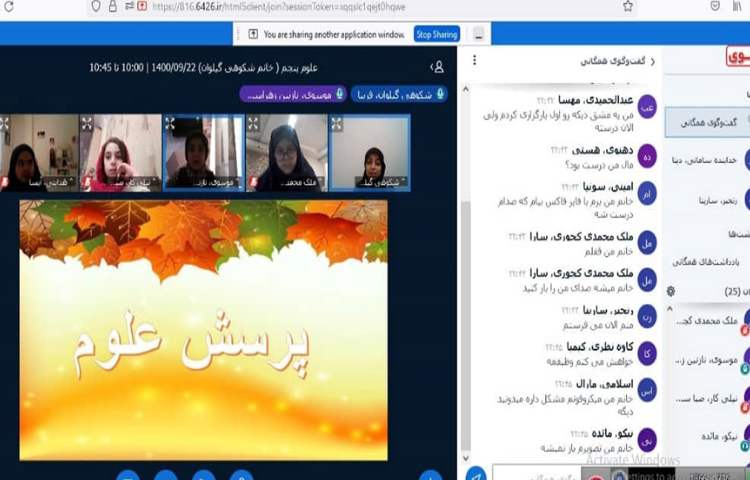750x480 pixels.
Task: Click the screen share icon in notification bar
Action: tap(253, 34)
